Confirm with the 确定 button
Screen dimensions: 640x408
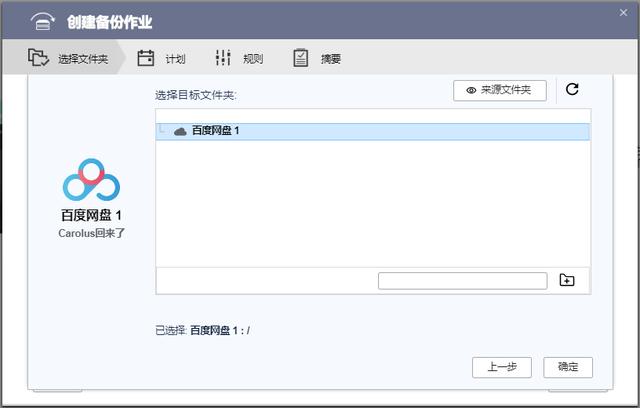tap(568, 367)
